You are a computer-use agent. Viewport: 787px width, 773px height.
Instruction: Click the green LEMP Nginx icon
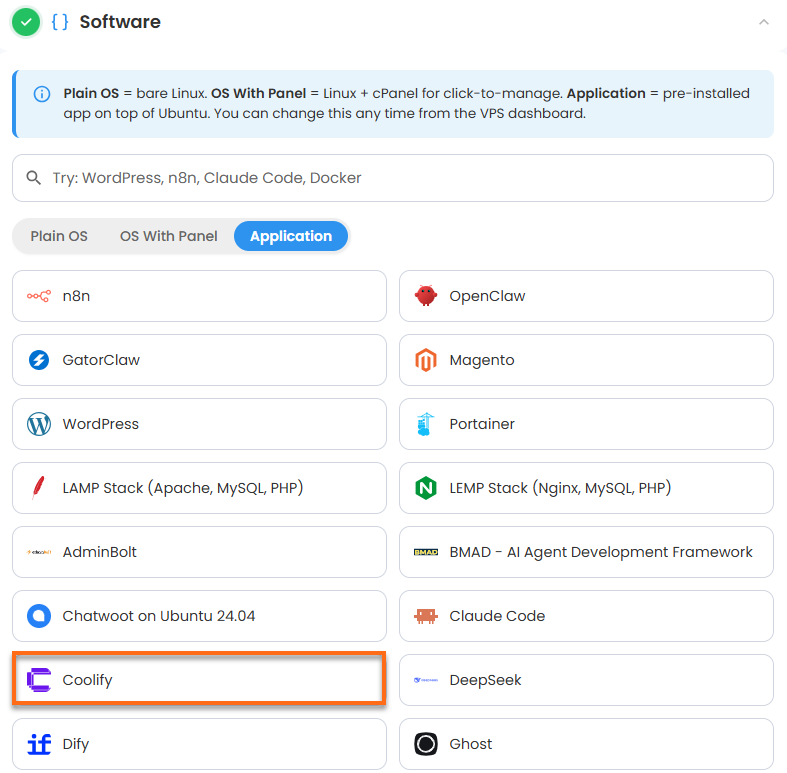point(426,488)
